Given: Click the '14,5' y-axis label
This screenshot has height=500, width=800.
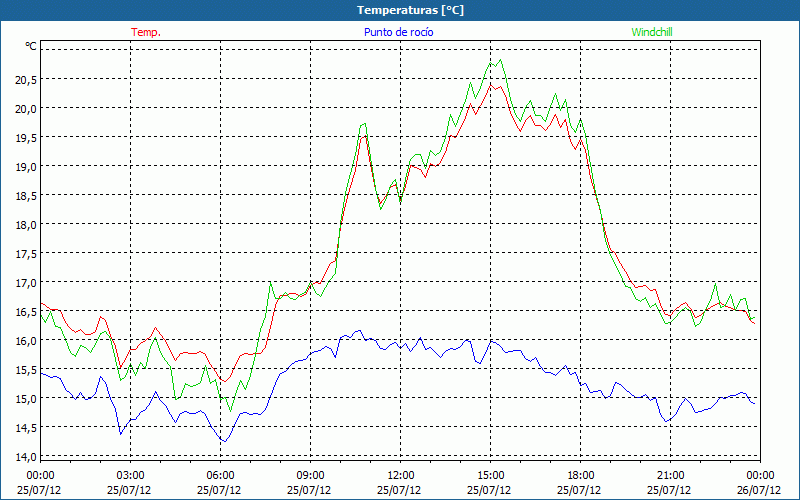Looking at the screenshot, I should pos(27,428).
